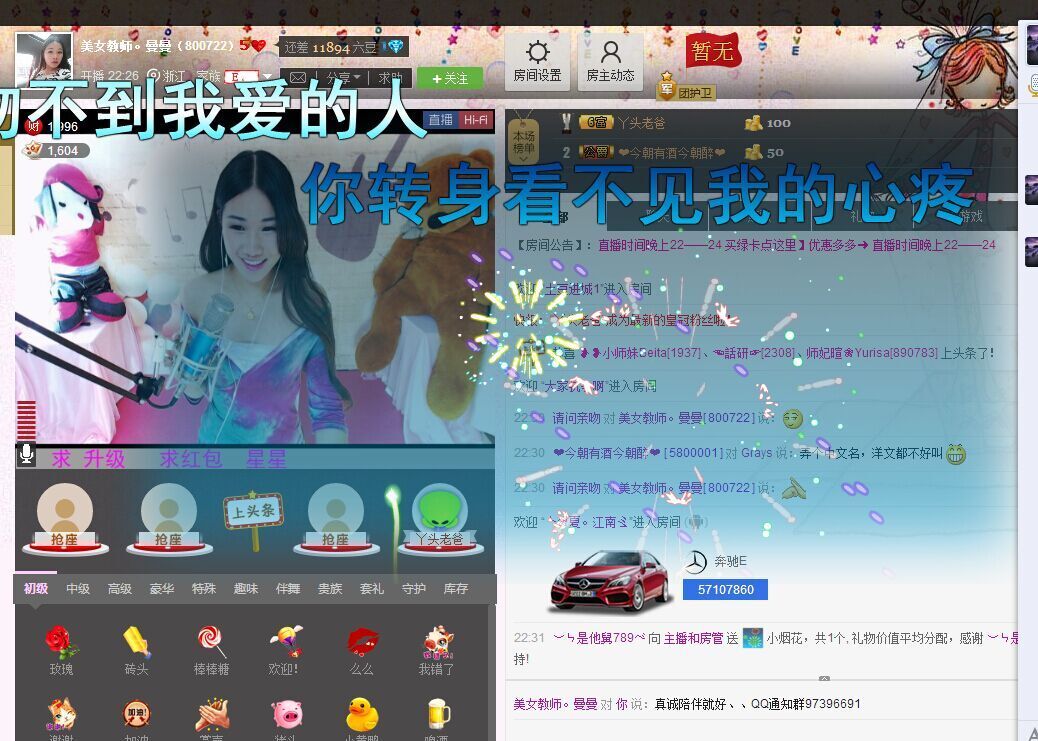Open 房间设置 room settings gear
Screen dimensions: 1038x741
537,62
